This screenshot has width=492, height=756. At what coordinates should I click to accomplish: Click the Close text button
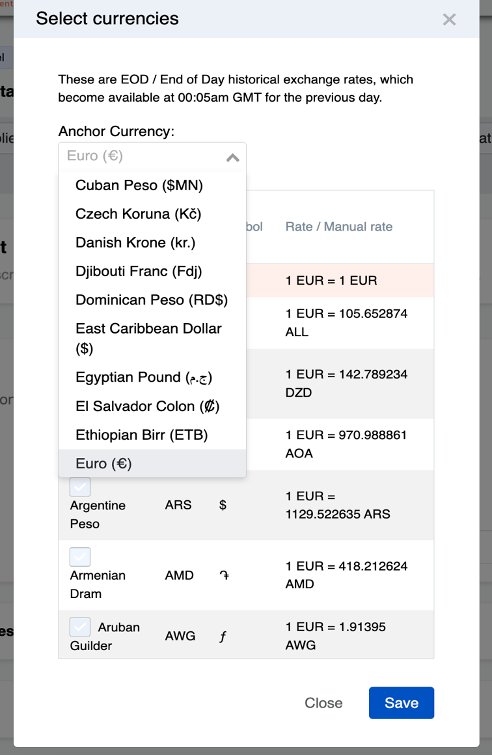[323, 703]
